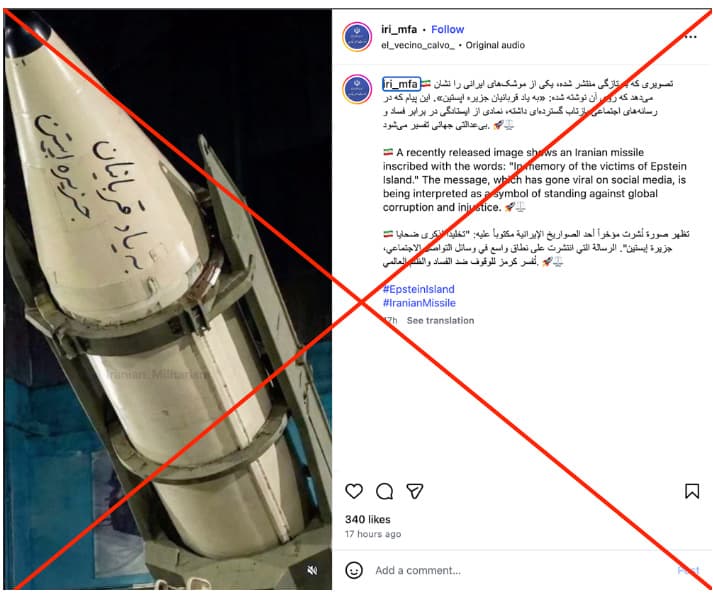
Task: Open the three-dot more options menu
Action: pyautogui.click(x=690, y=37)
